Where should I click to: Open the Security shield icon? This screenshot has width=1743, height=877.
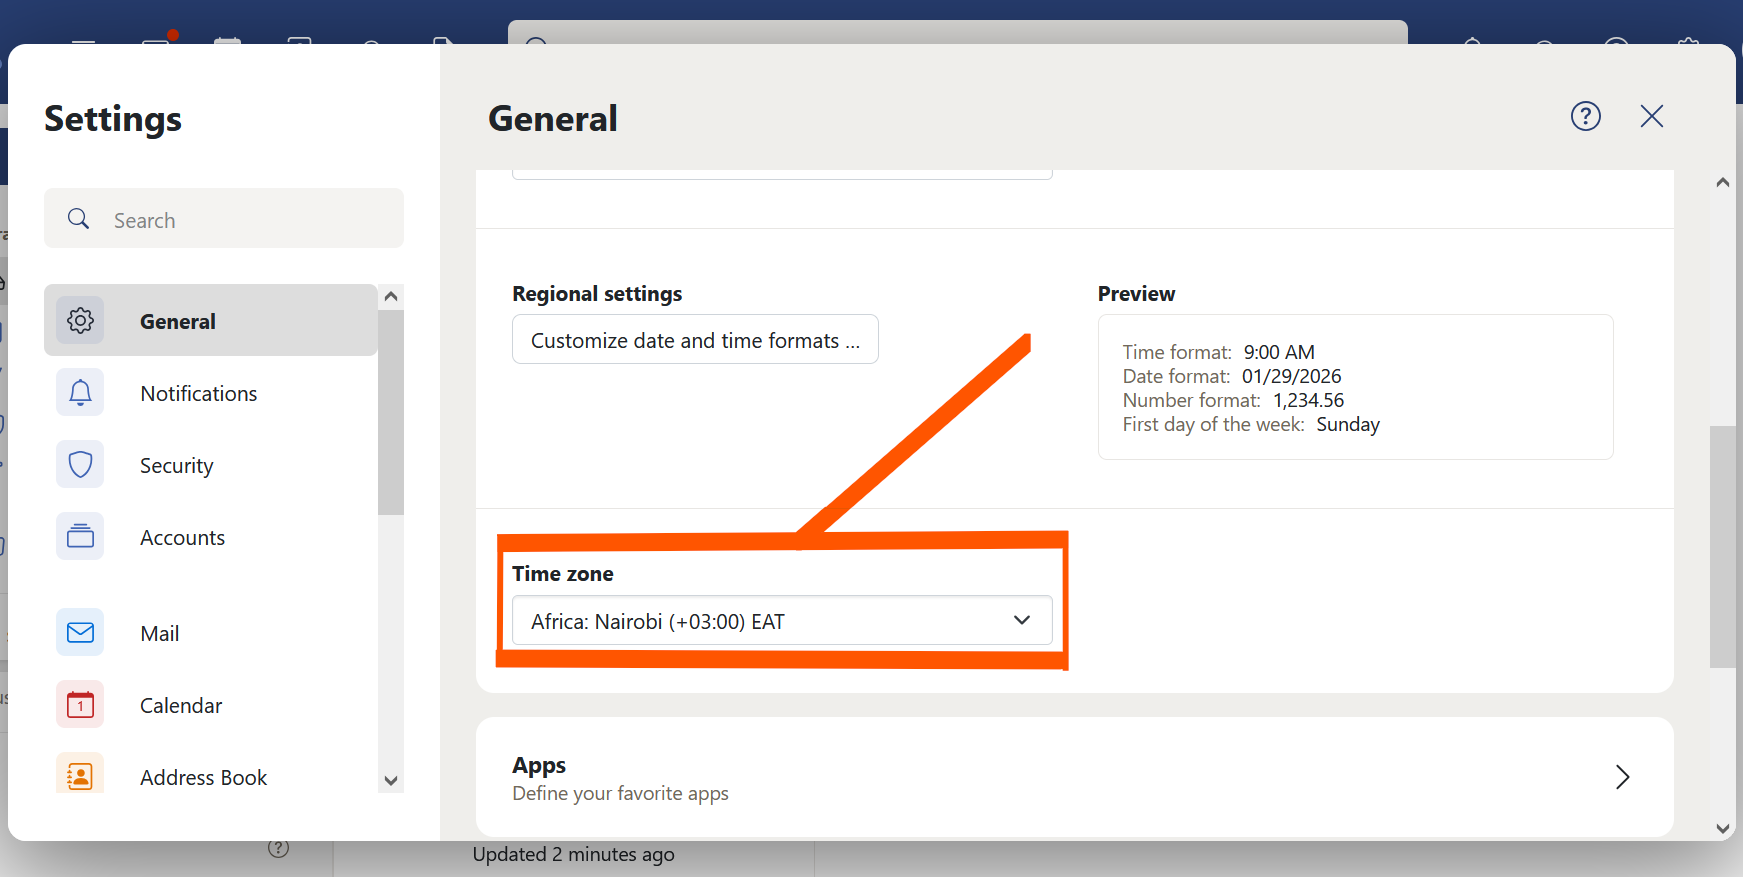80,464
